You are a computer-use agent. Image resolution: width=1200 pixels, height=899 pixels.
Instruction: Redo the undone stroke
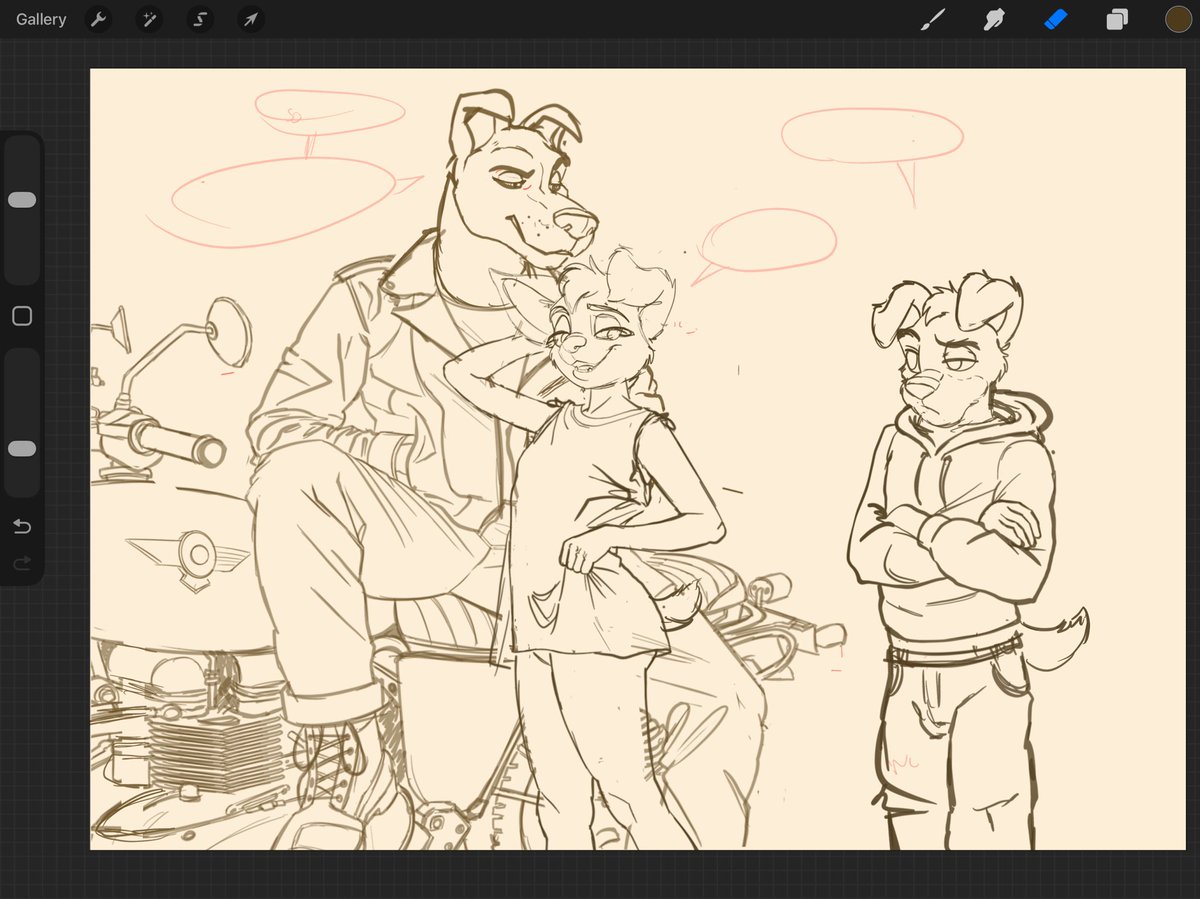pyautogui.click(x=22, y=563)
